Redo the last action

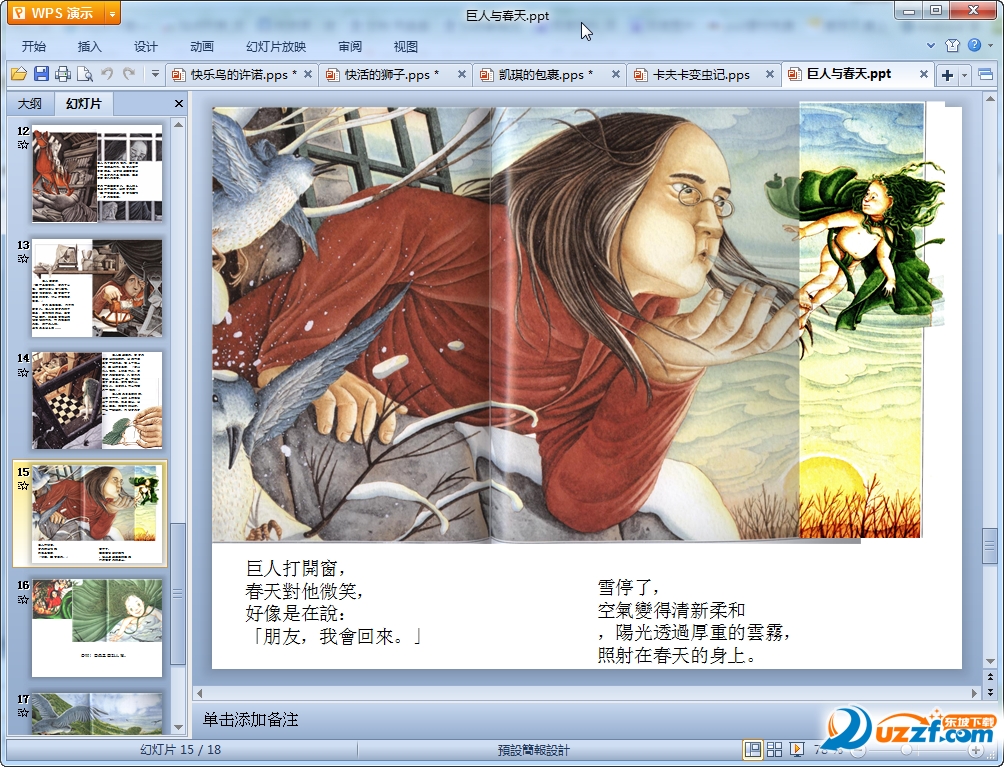point(129,74)
